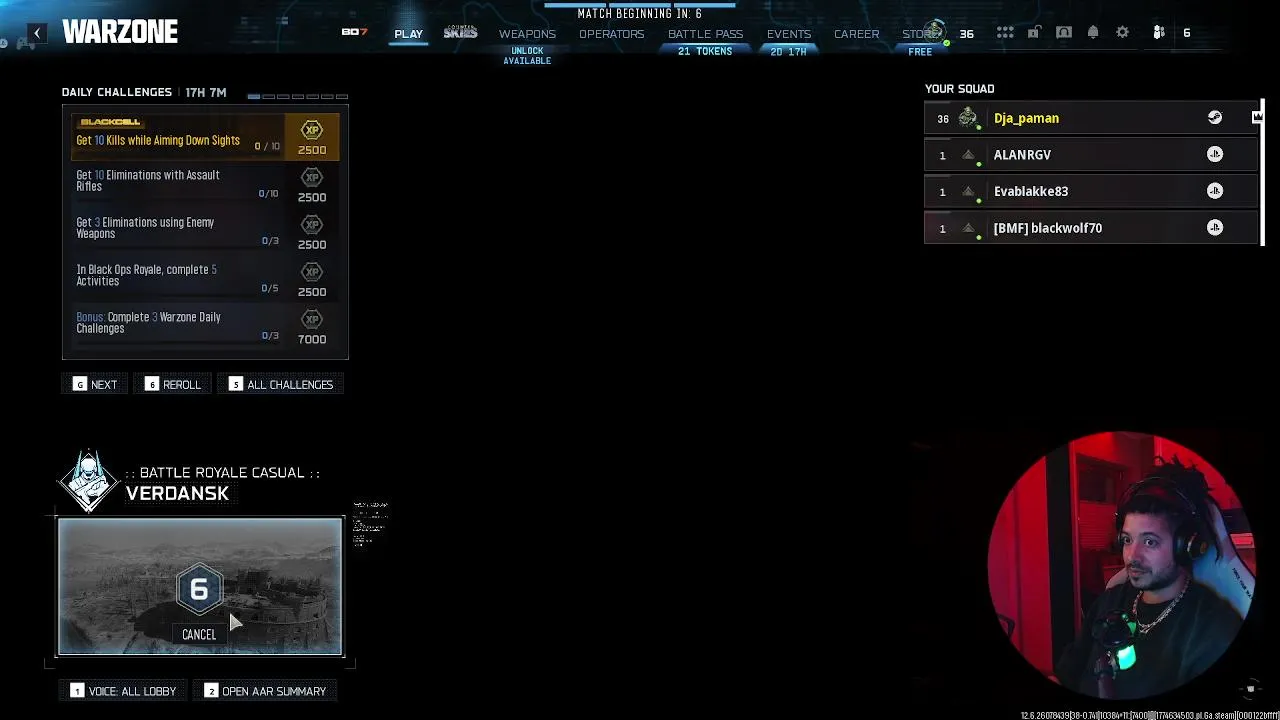
Task: Open the unlock padlock icon
Action: coord(1034,33)
